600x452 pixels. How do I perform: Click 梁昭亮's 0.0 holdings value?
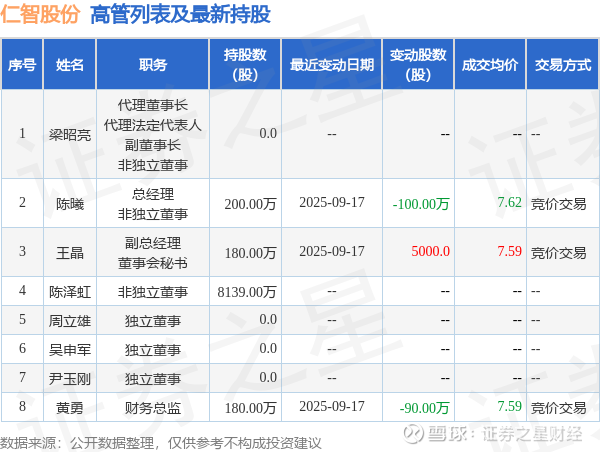click(268, 133)
